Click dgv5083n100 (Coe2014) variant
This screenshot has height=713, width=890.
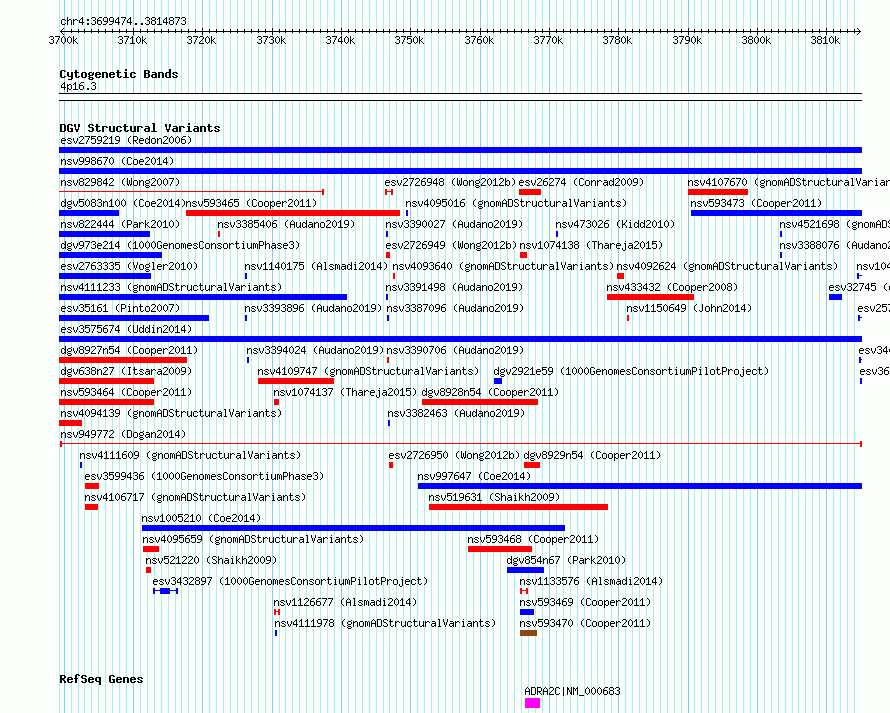[x=123, y=203]
